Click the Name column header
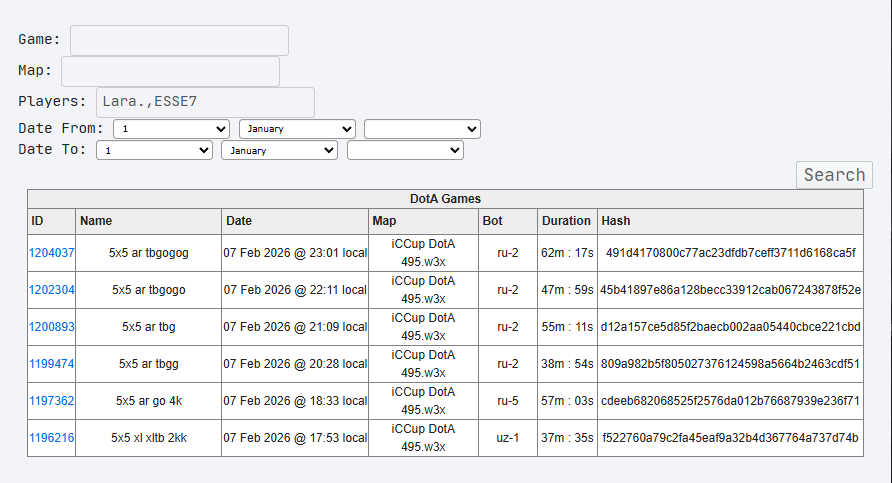The height and width of the screenshot is (483, 892). pyautogui.click(x=96, y=221)
